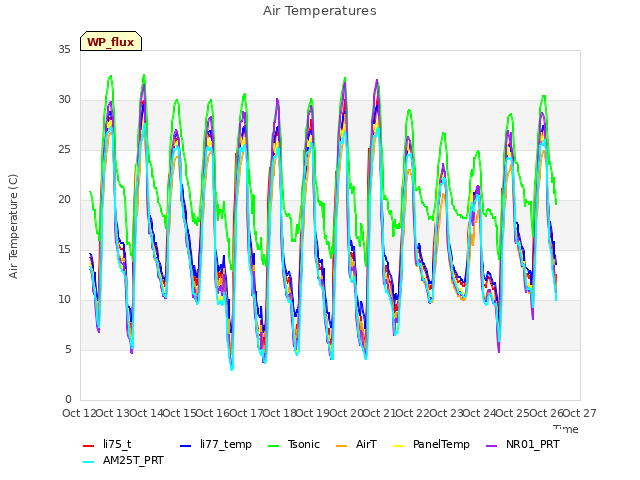The height and width of the screenshot is (480, 640).
Task: Click the Air Temperatures chart title
Action: (x=320, y=11)
